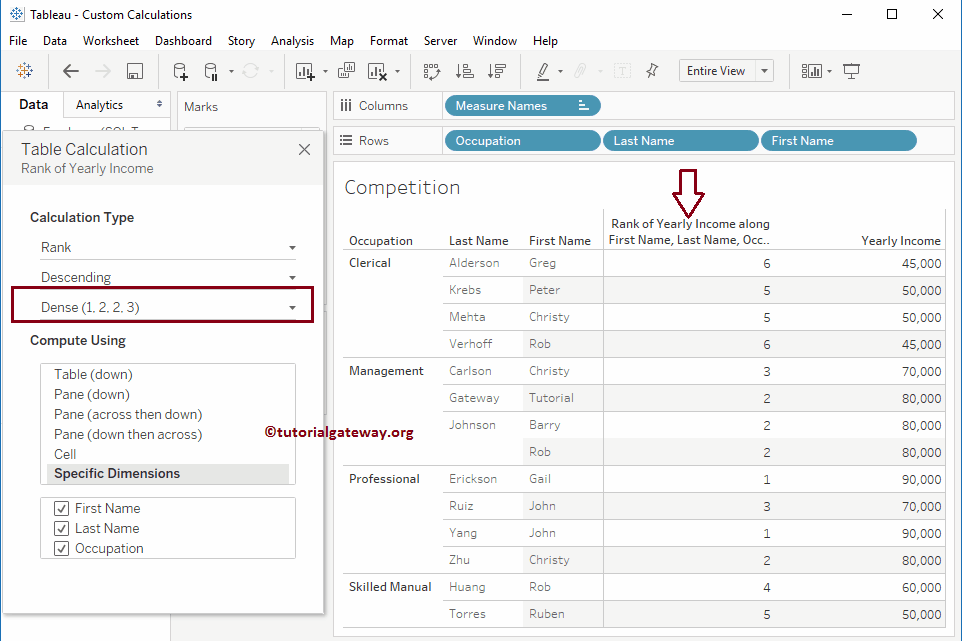Toggle the First Name checkbox
Viewport: 962px width, 641px height.
point(61,509)
